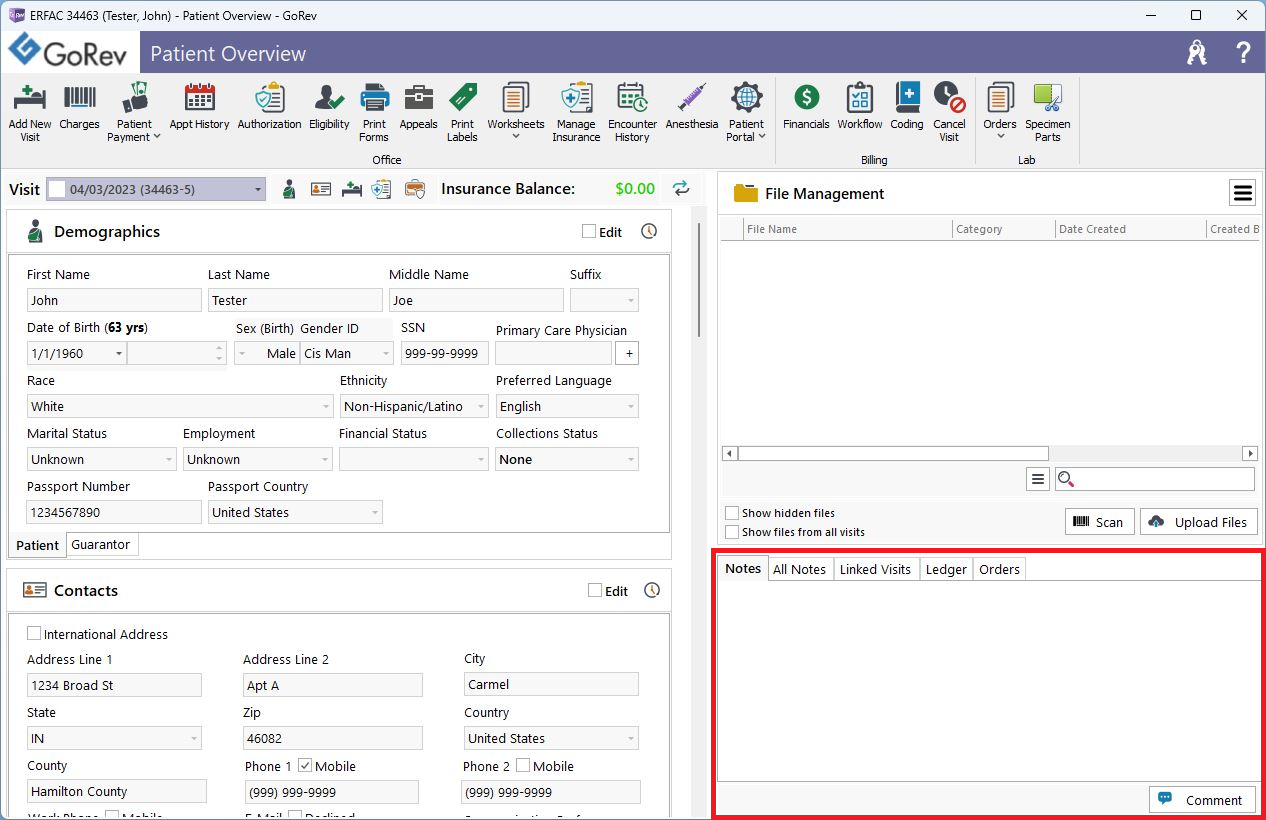This screenshot has height=820, width=1266.
Task: Sort files by Date Created column
Action: 1131,229
